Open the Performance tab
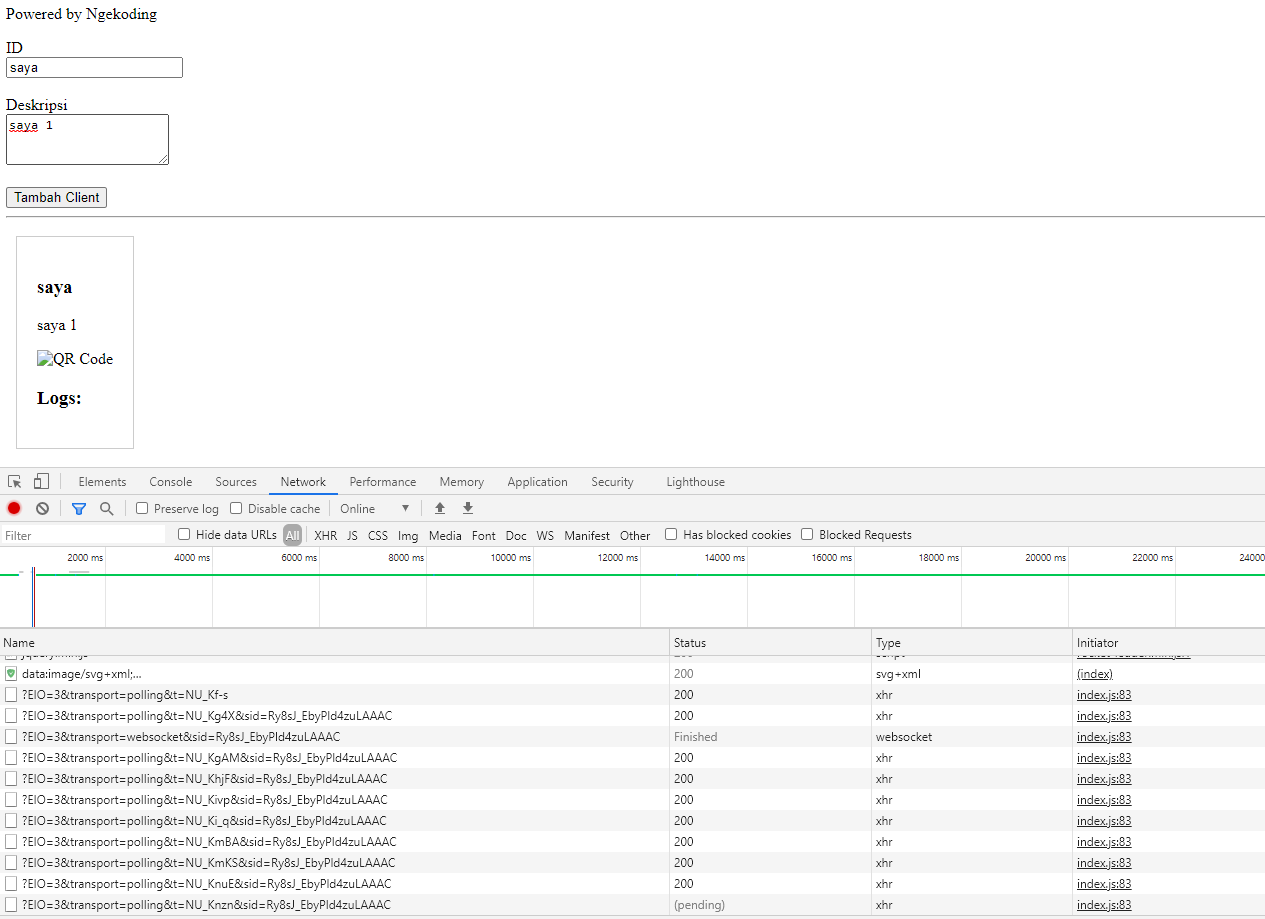 tap(383, 482)
